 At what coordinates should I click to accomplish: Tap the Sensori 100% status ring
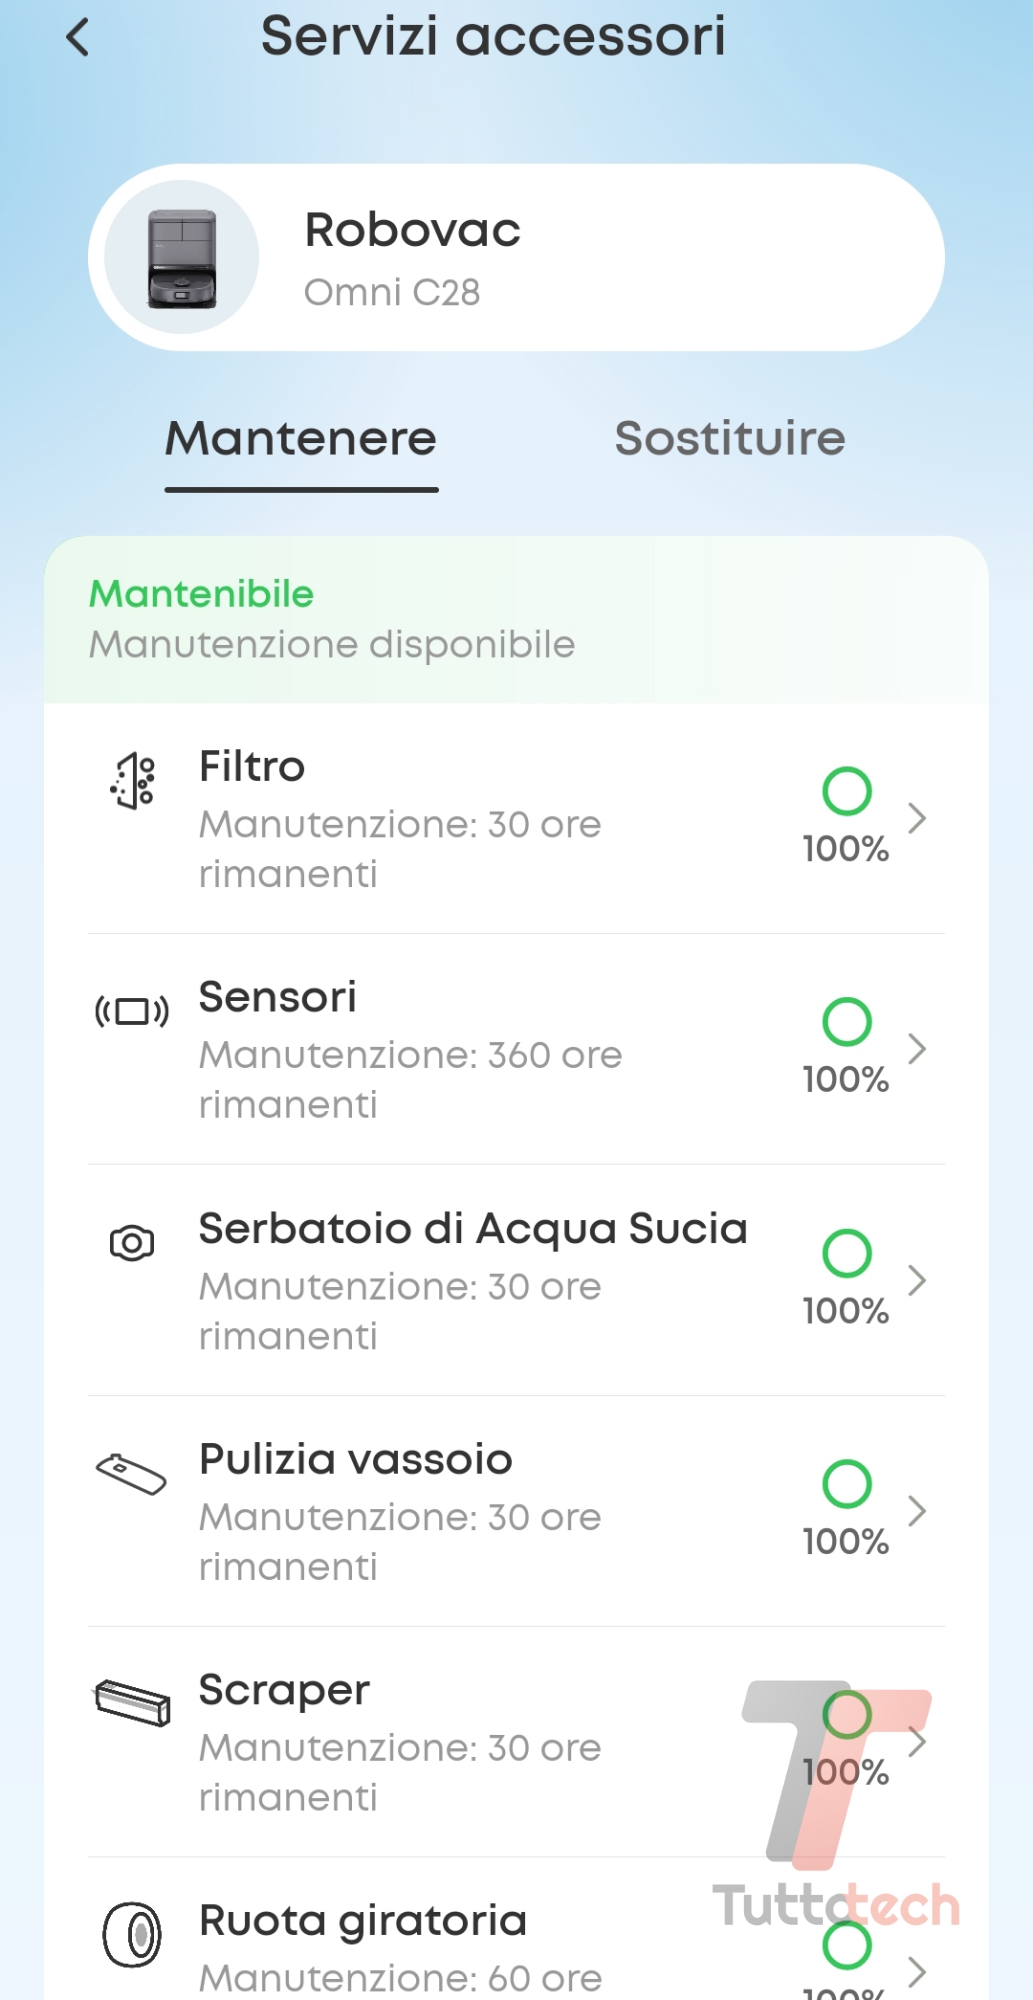847,1021
